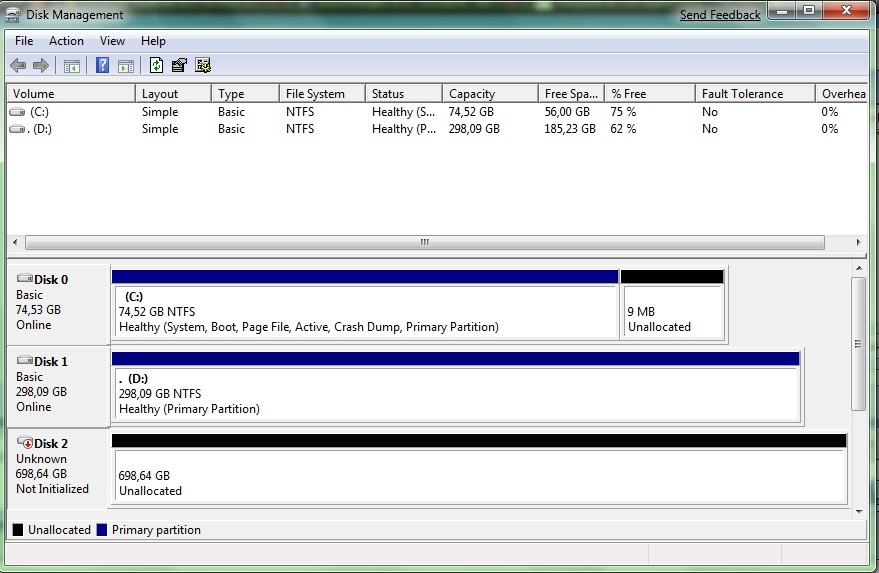The image size is (879, 573).
Task: Click the Disk 2 Not Initialized label
Action: 52,489
